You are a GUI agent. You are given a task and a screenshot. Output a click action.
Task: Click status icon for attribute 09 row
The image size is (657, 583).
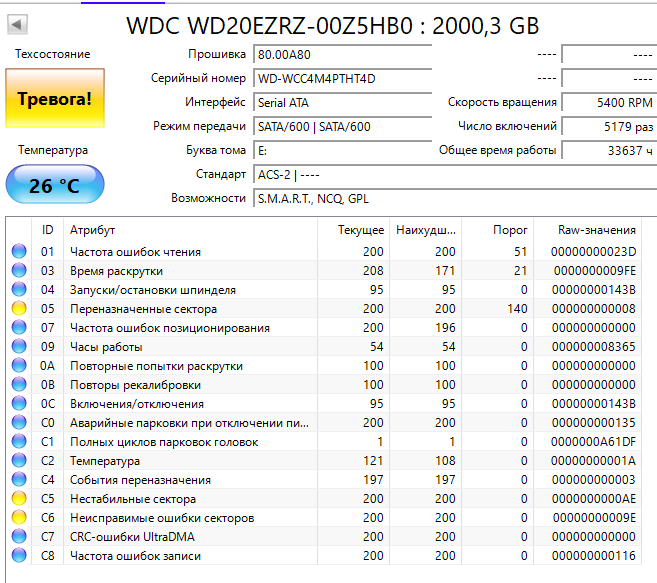pos(19,346)
